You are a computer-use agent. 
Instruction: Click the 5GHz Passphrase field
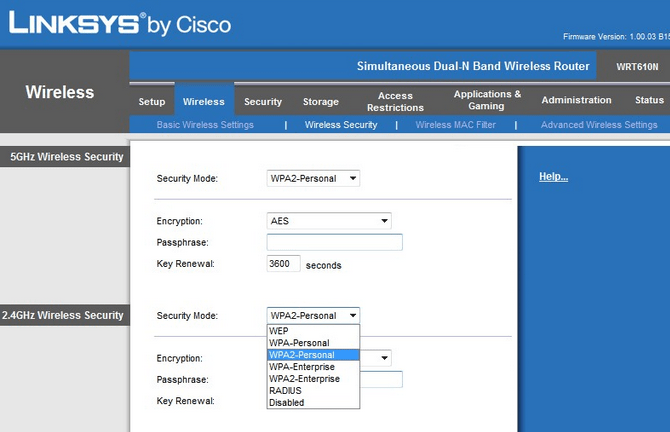[x=334, y=242]
